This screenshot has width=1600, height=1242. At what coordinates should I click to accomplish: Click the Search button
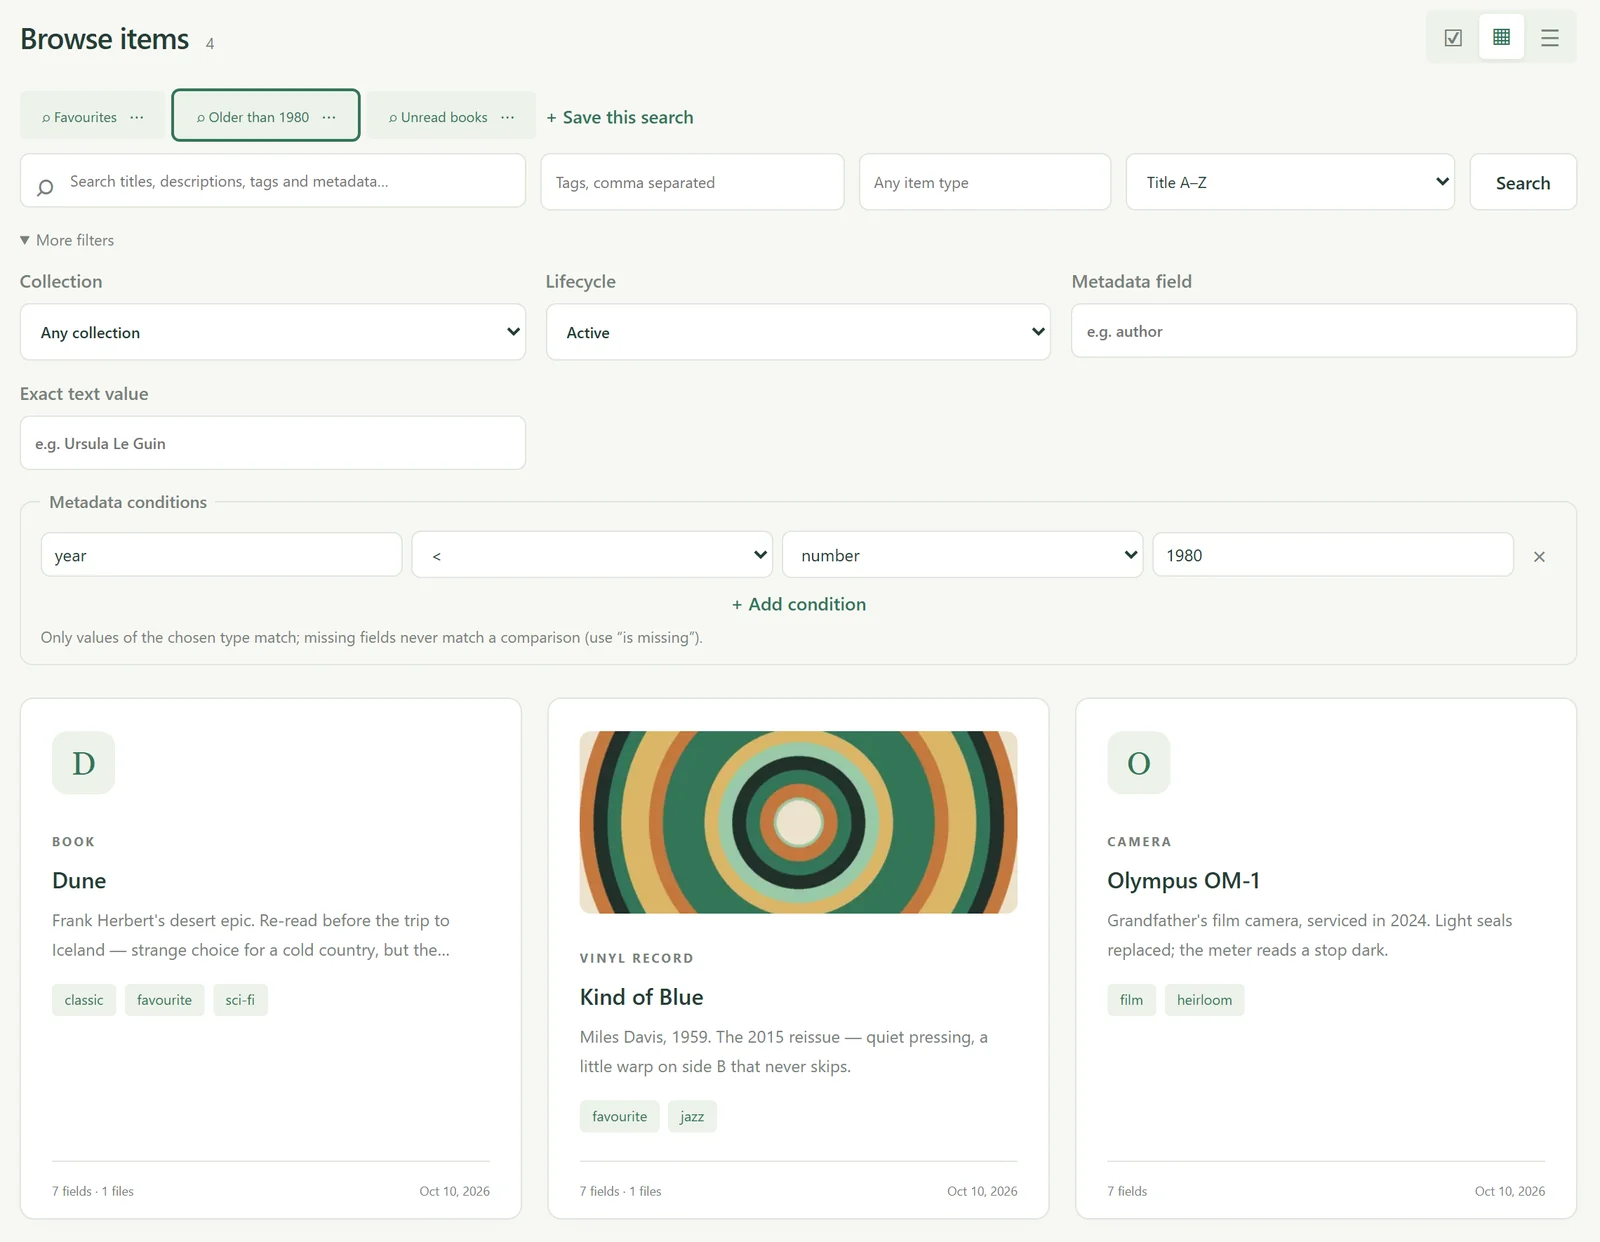pos(1523,182)
